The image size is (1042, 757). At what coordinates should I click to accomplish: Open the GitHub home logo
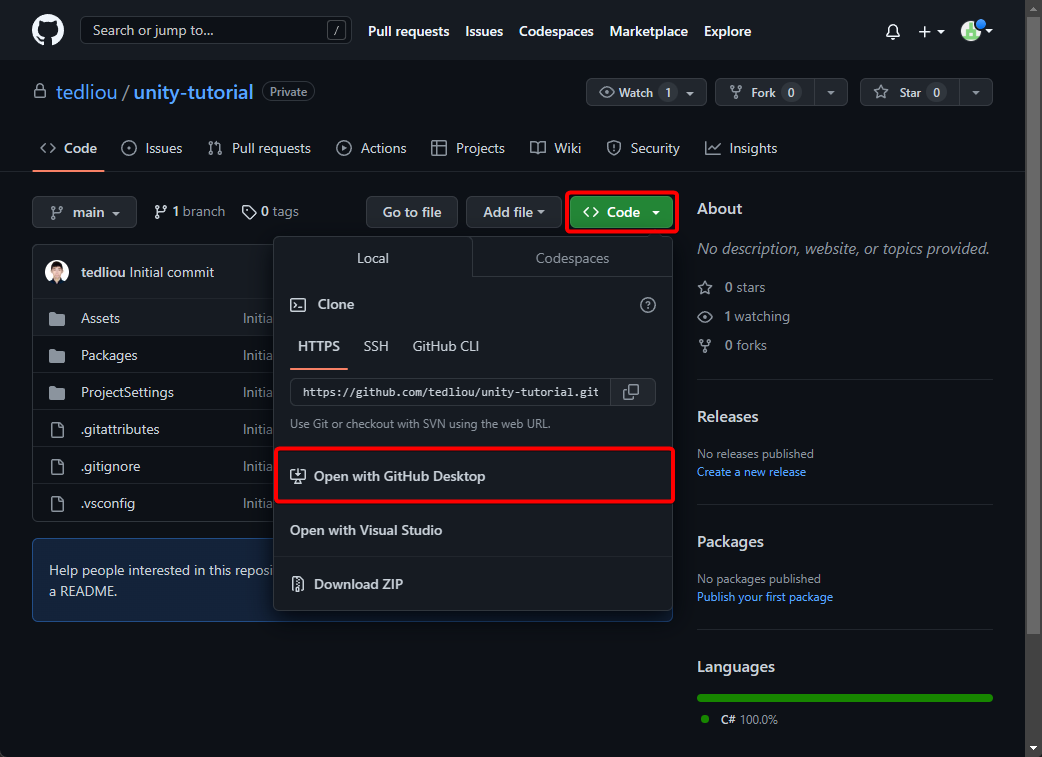[48, 31]
